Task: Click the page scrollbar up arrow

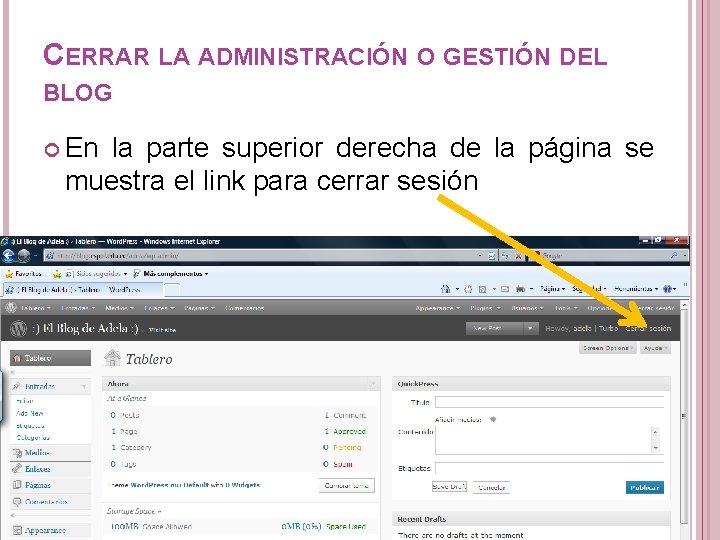Action: coord(684,305)
